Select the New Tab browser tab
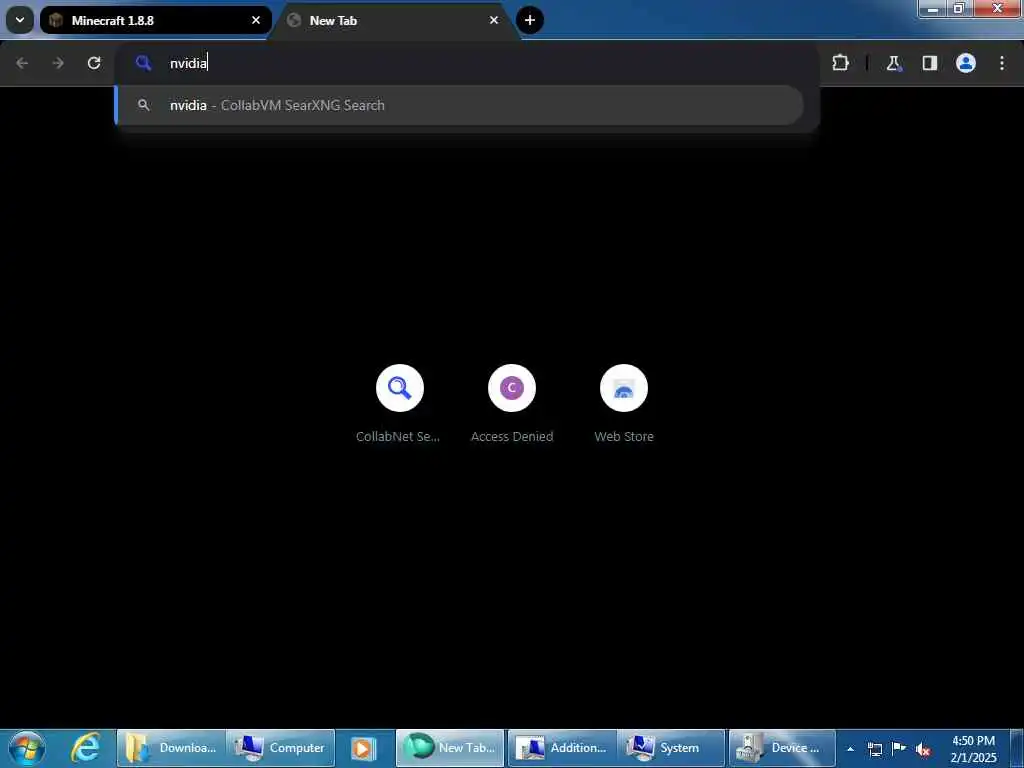The image size is (1024, 768). 394,20
